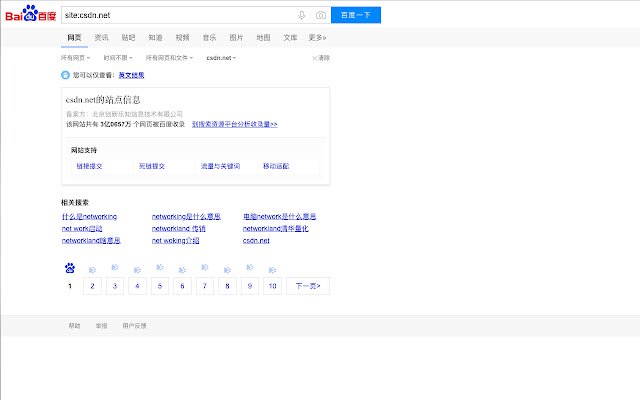Viewport: 640px width, 400px height.
Task: Click the 相关搜索 heading text
Action: point(75,202)
